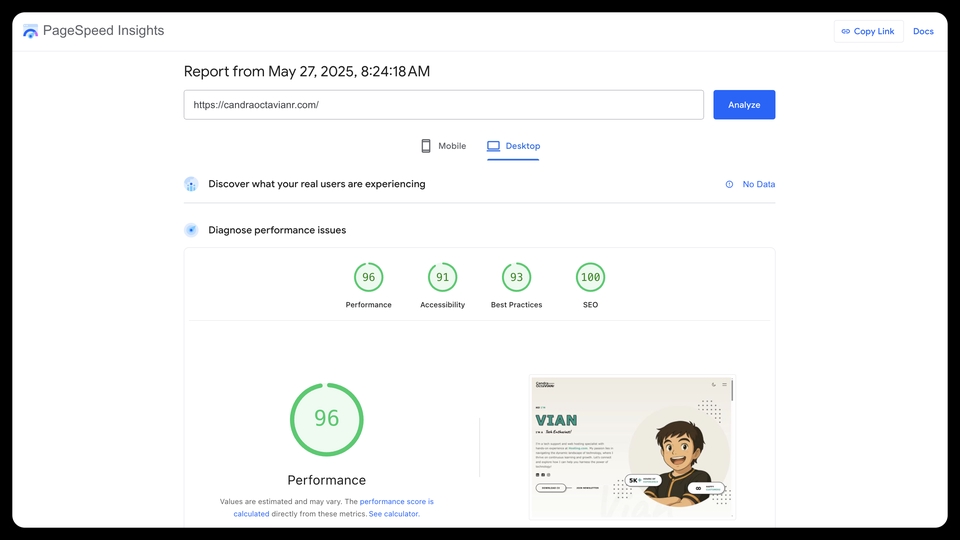Image resolution: width=960 pixels, height=540 pixels.
Task: Click the Best Practices label
Action: 516,305
